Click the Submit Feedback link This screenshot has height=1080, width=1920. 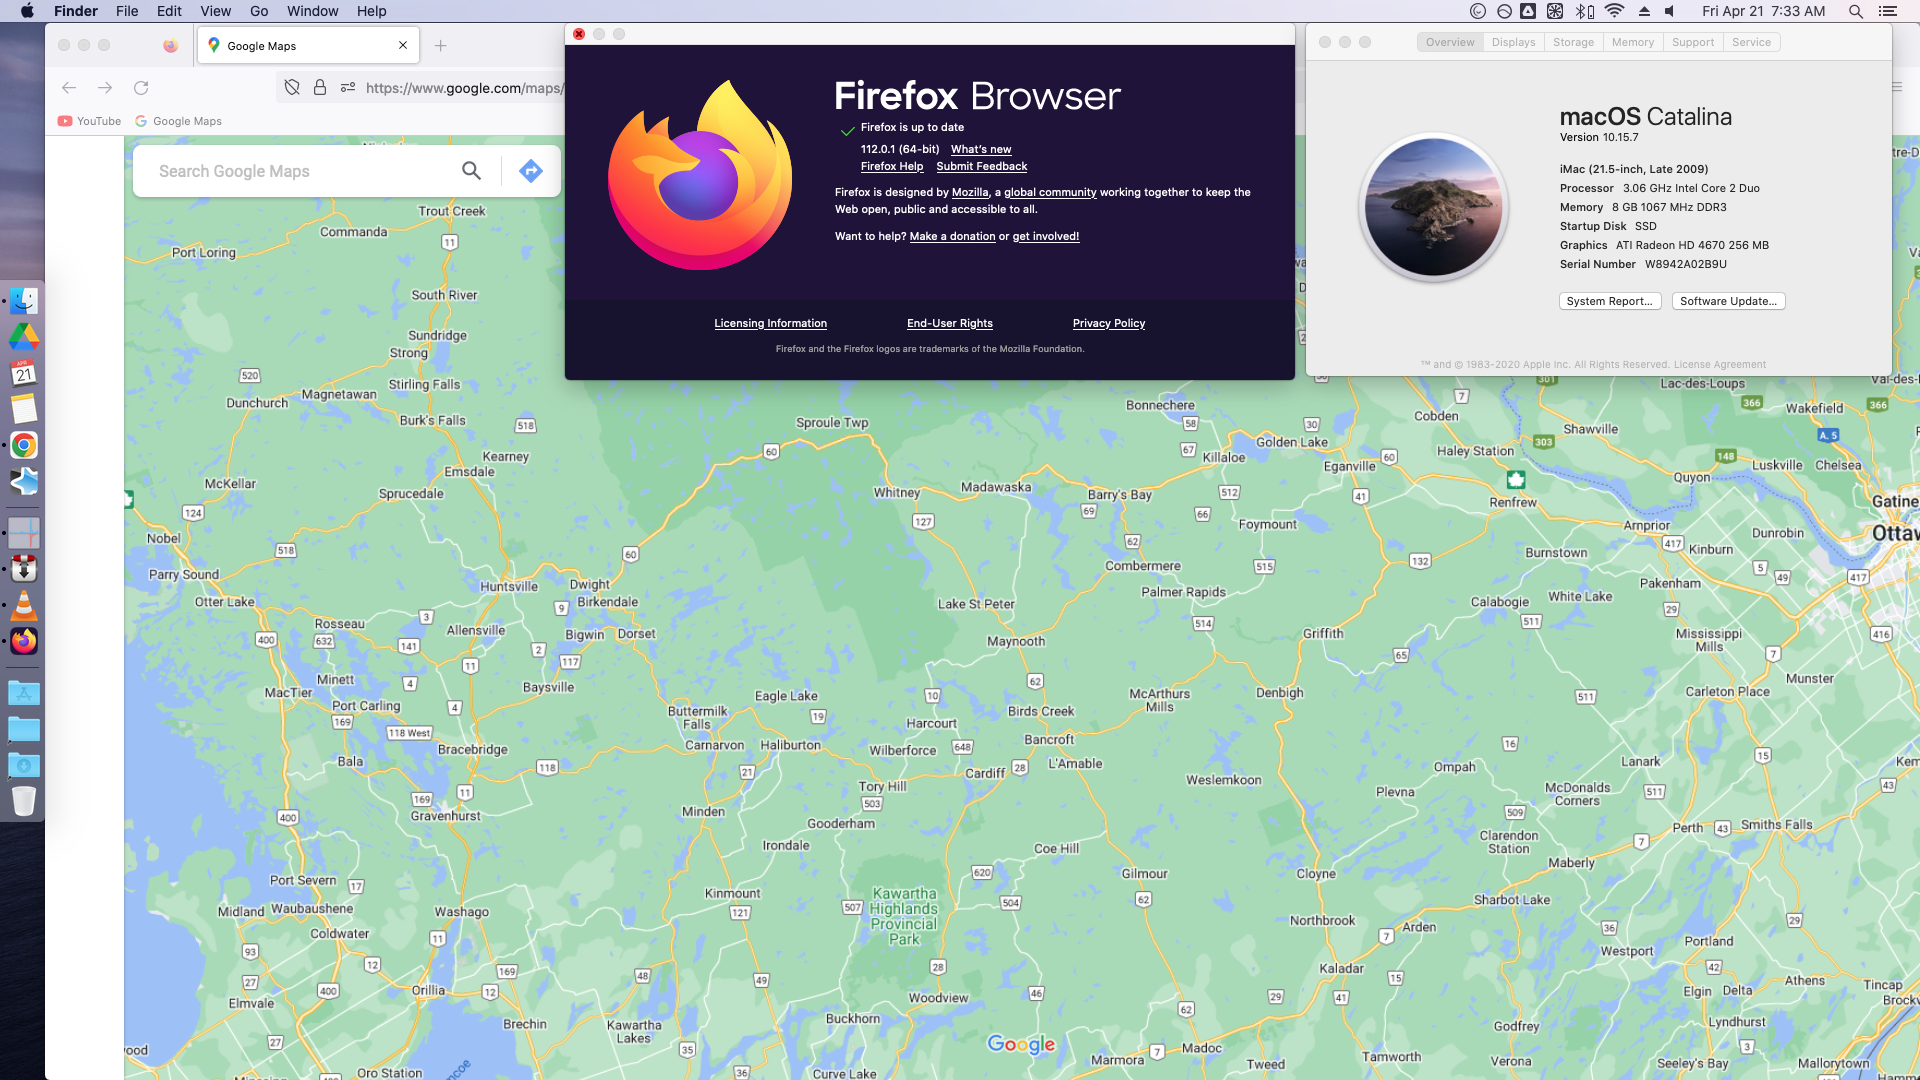click(x=981, y=166)
